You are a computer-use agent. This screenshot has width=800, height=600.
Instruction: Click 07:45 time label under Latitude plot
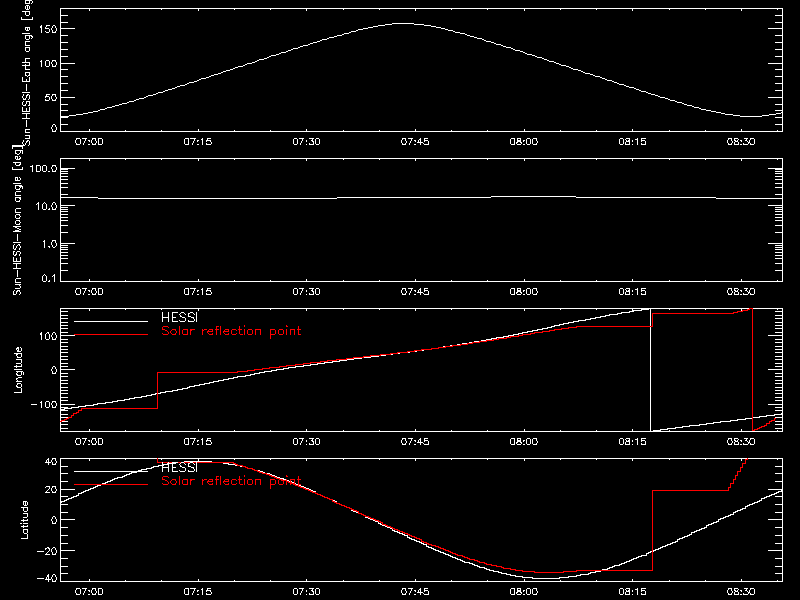[415, 592]
